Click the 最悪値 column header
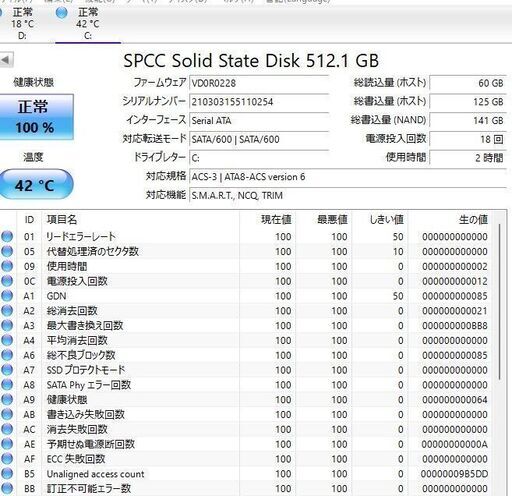 (324, 220)
